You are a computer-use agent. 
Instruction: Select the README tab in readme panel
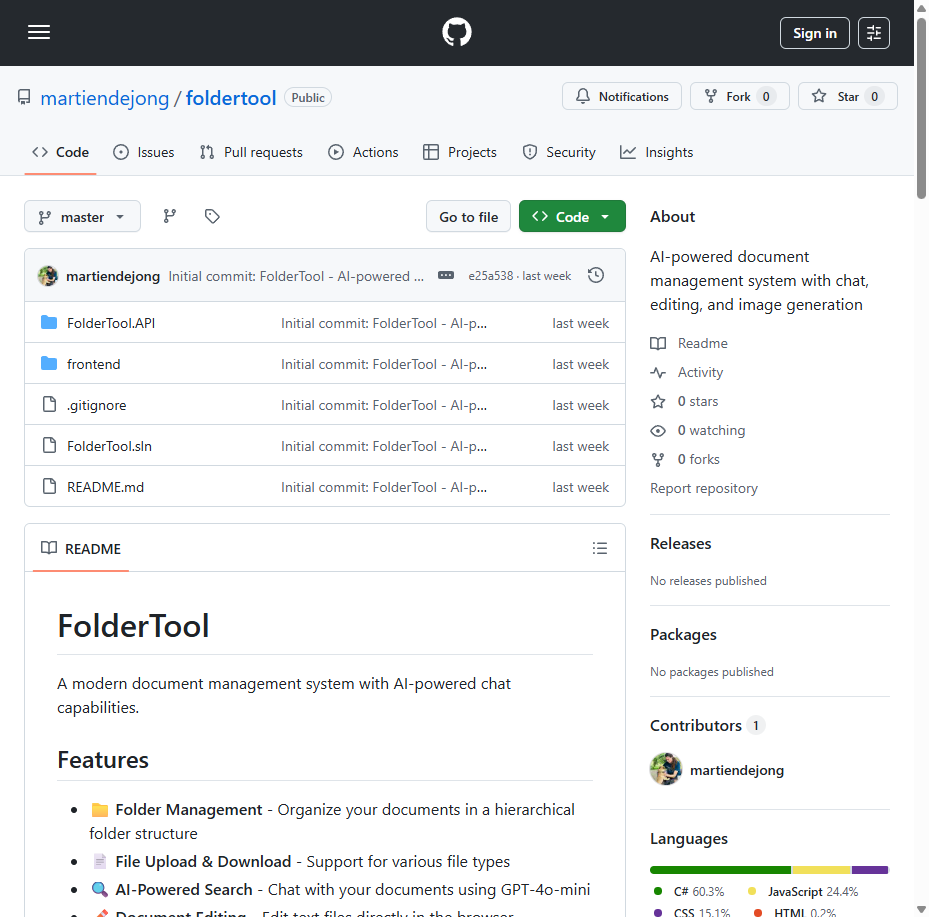click(x=81, y=549)
